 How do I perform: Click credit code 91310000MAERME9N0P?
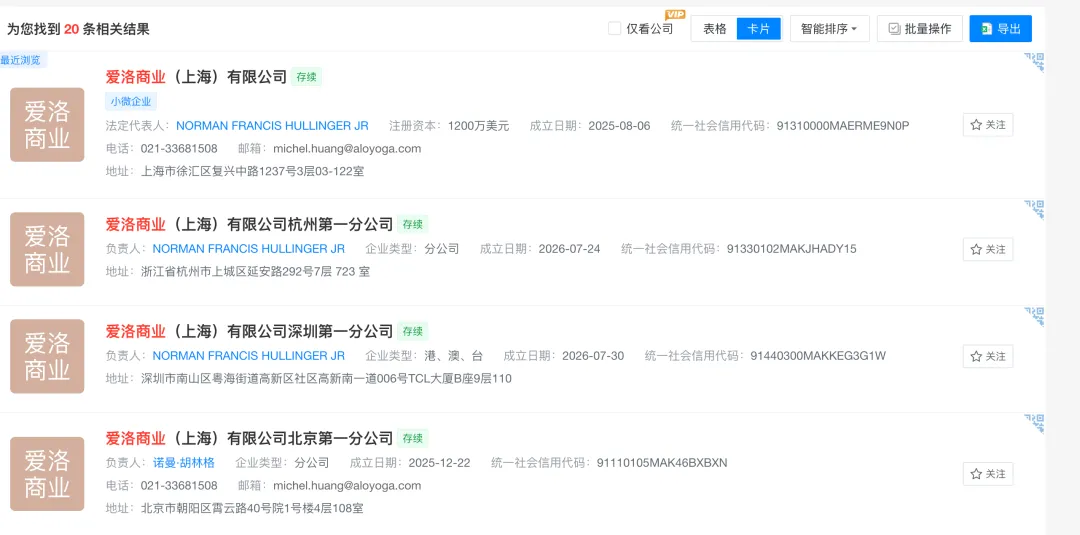pyautogui.click(x=843, y=126)
